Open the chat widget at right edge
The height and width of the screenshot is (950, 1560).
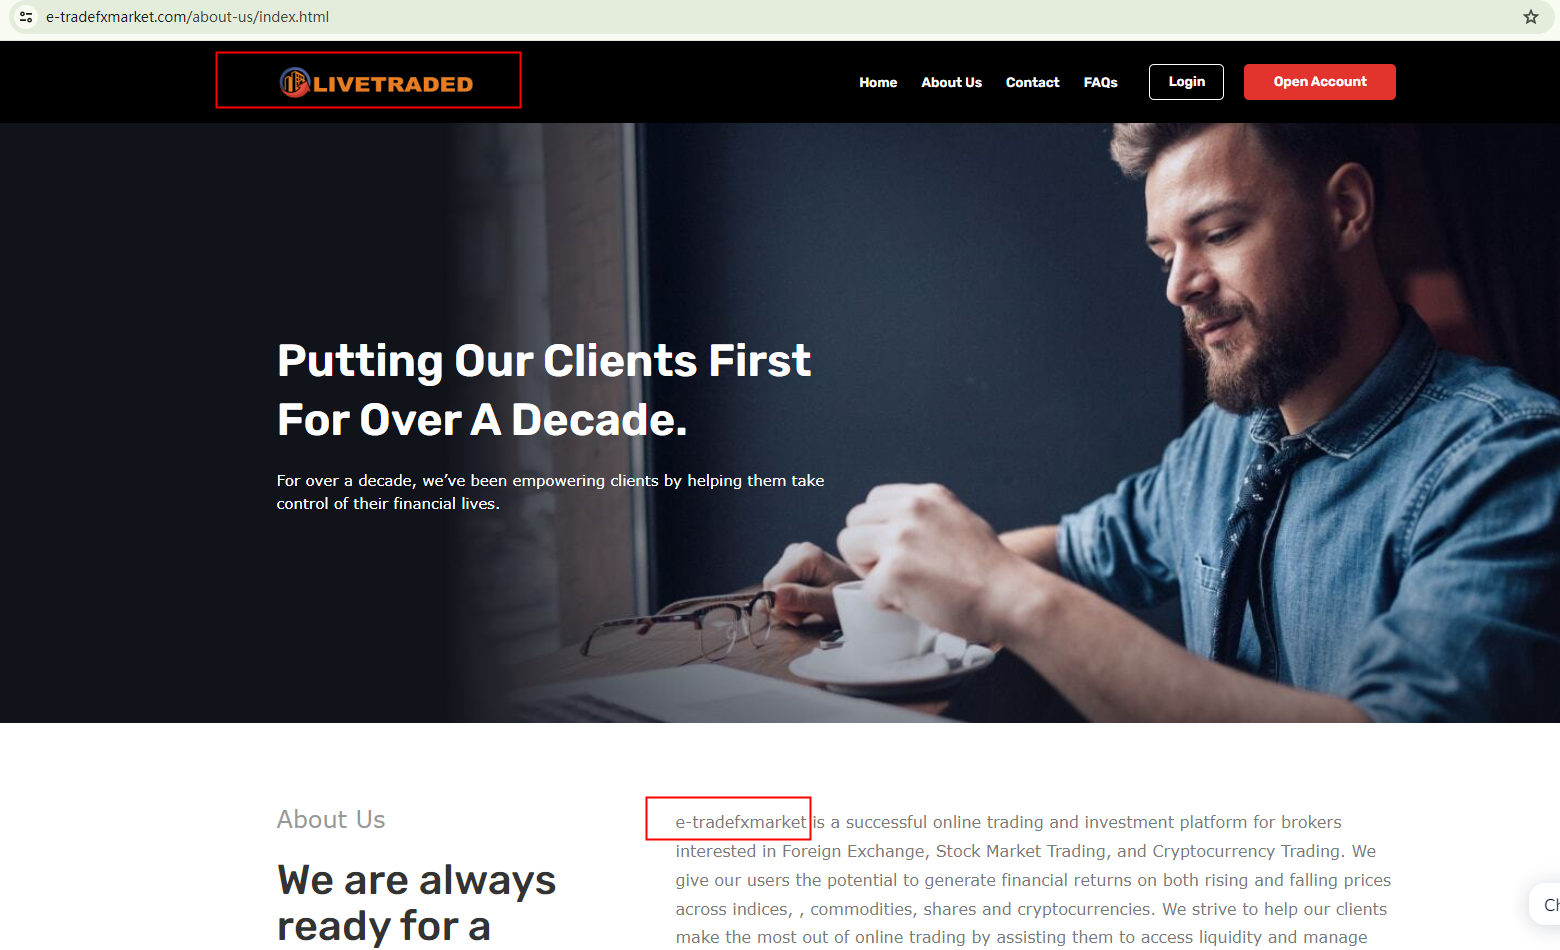tap(1545, 904)
